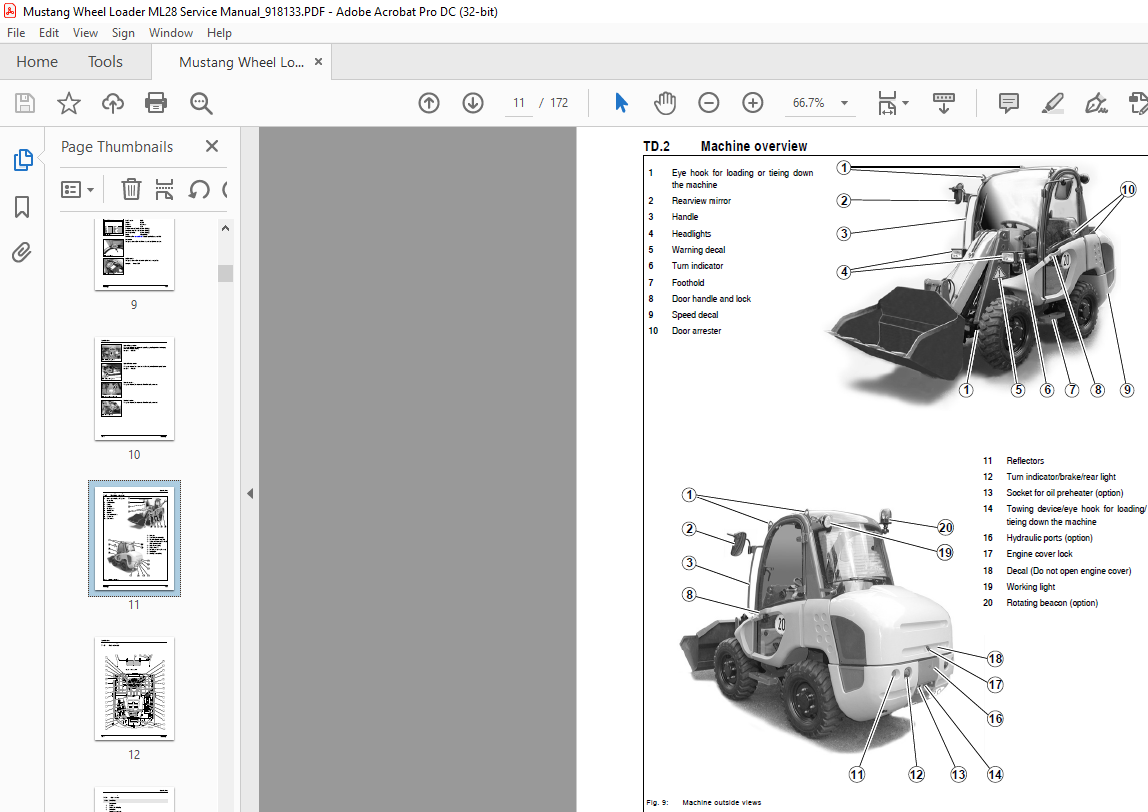Delete selected page with trash icon
This screenshot has width=1148, height=812.
pos(131,190)
